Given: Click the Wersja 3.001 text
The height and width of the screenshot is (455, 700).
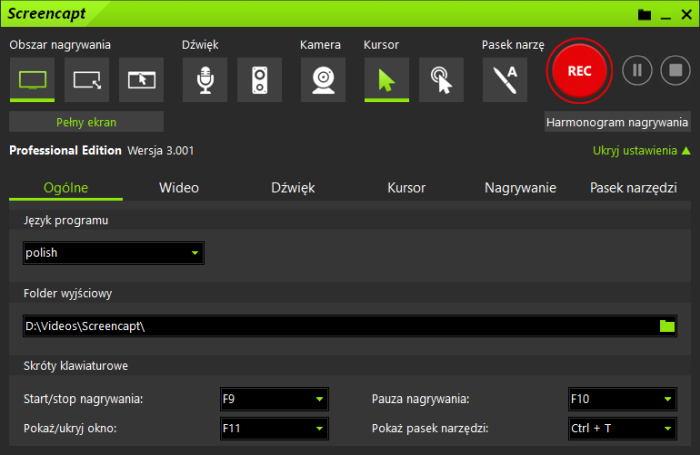Looking at the screenshot, I should [161, 150].
